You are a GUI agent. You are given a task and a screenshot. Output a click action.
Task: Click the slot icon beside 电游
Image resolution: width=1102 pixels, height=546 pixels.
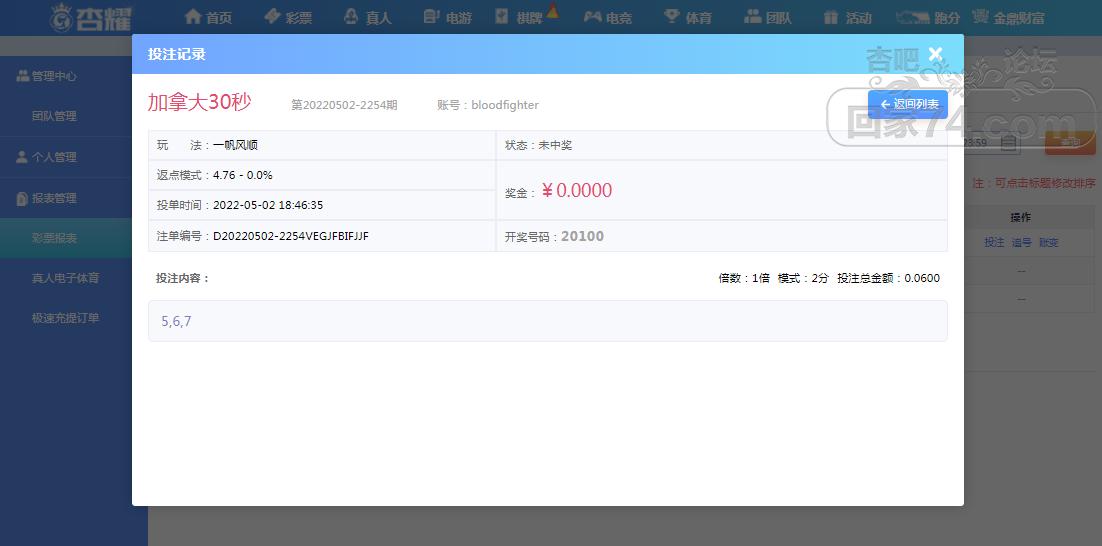click(432, 16)
